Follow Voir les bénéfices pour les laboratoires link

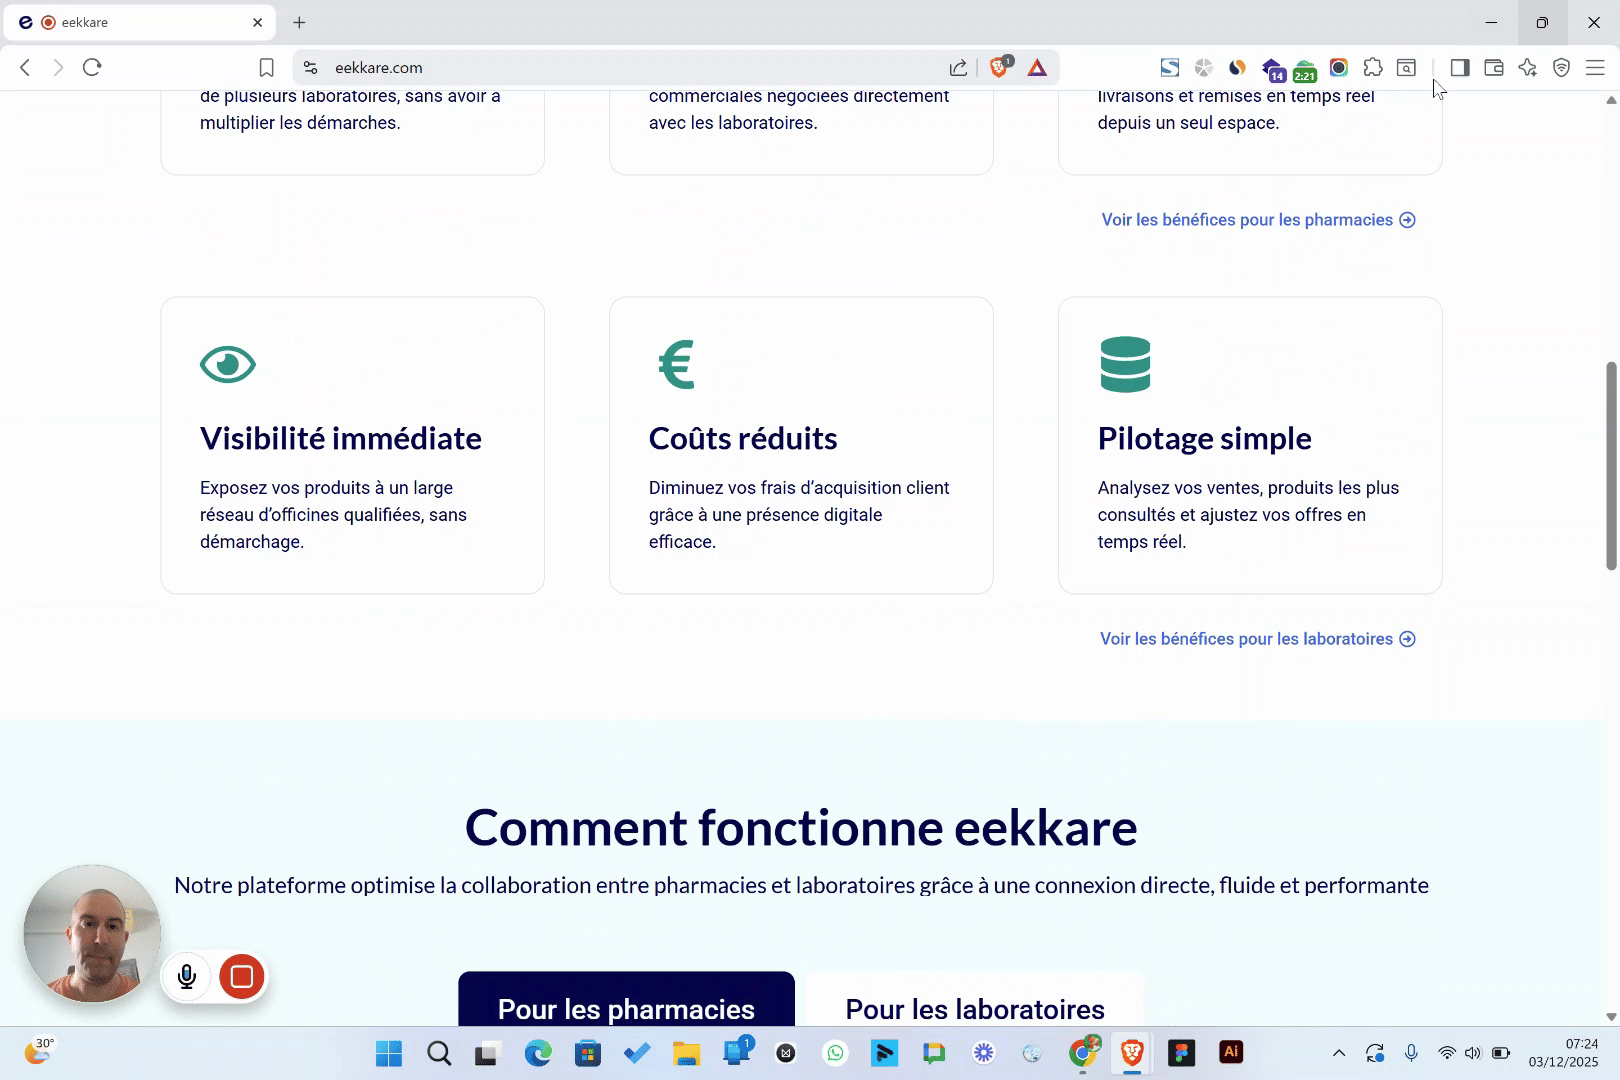coord(1257,639)
